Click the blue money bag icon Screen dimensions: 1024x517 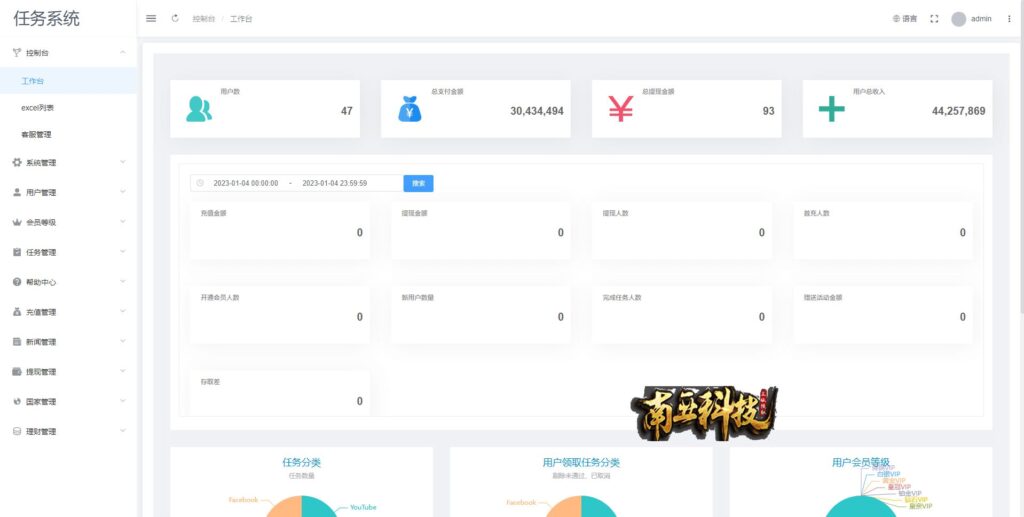point(409,109)
